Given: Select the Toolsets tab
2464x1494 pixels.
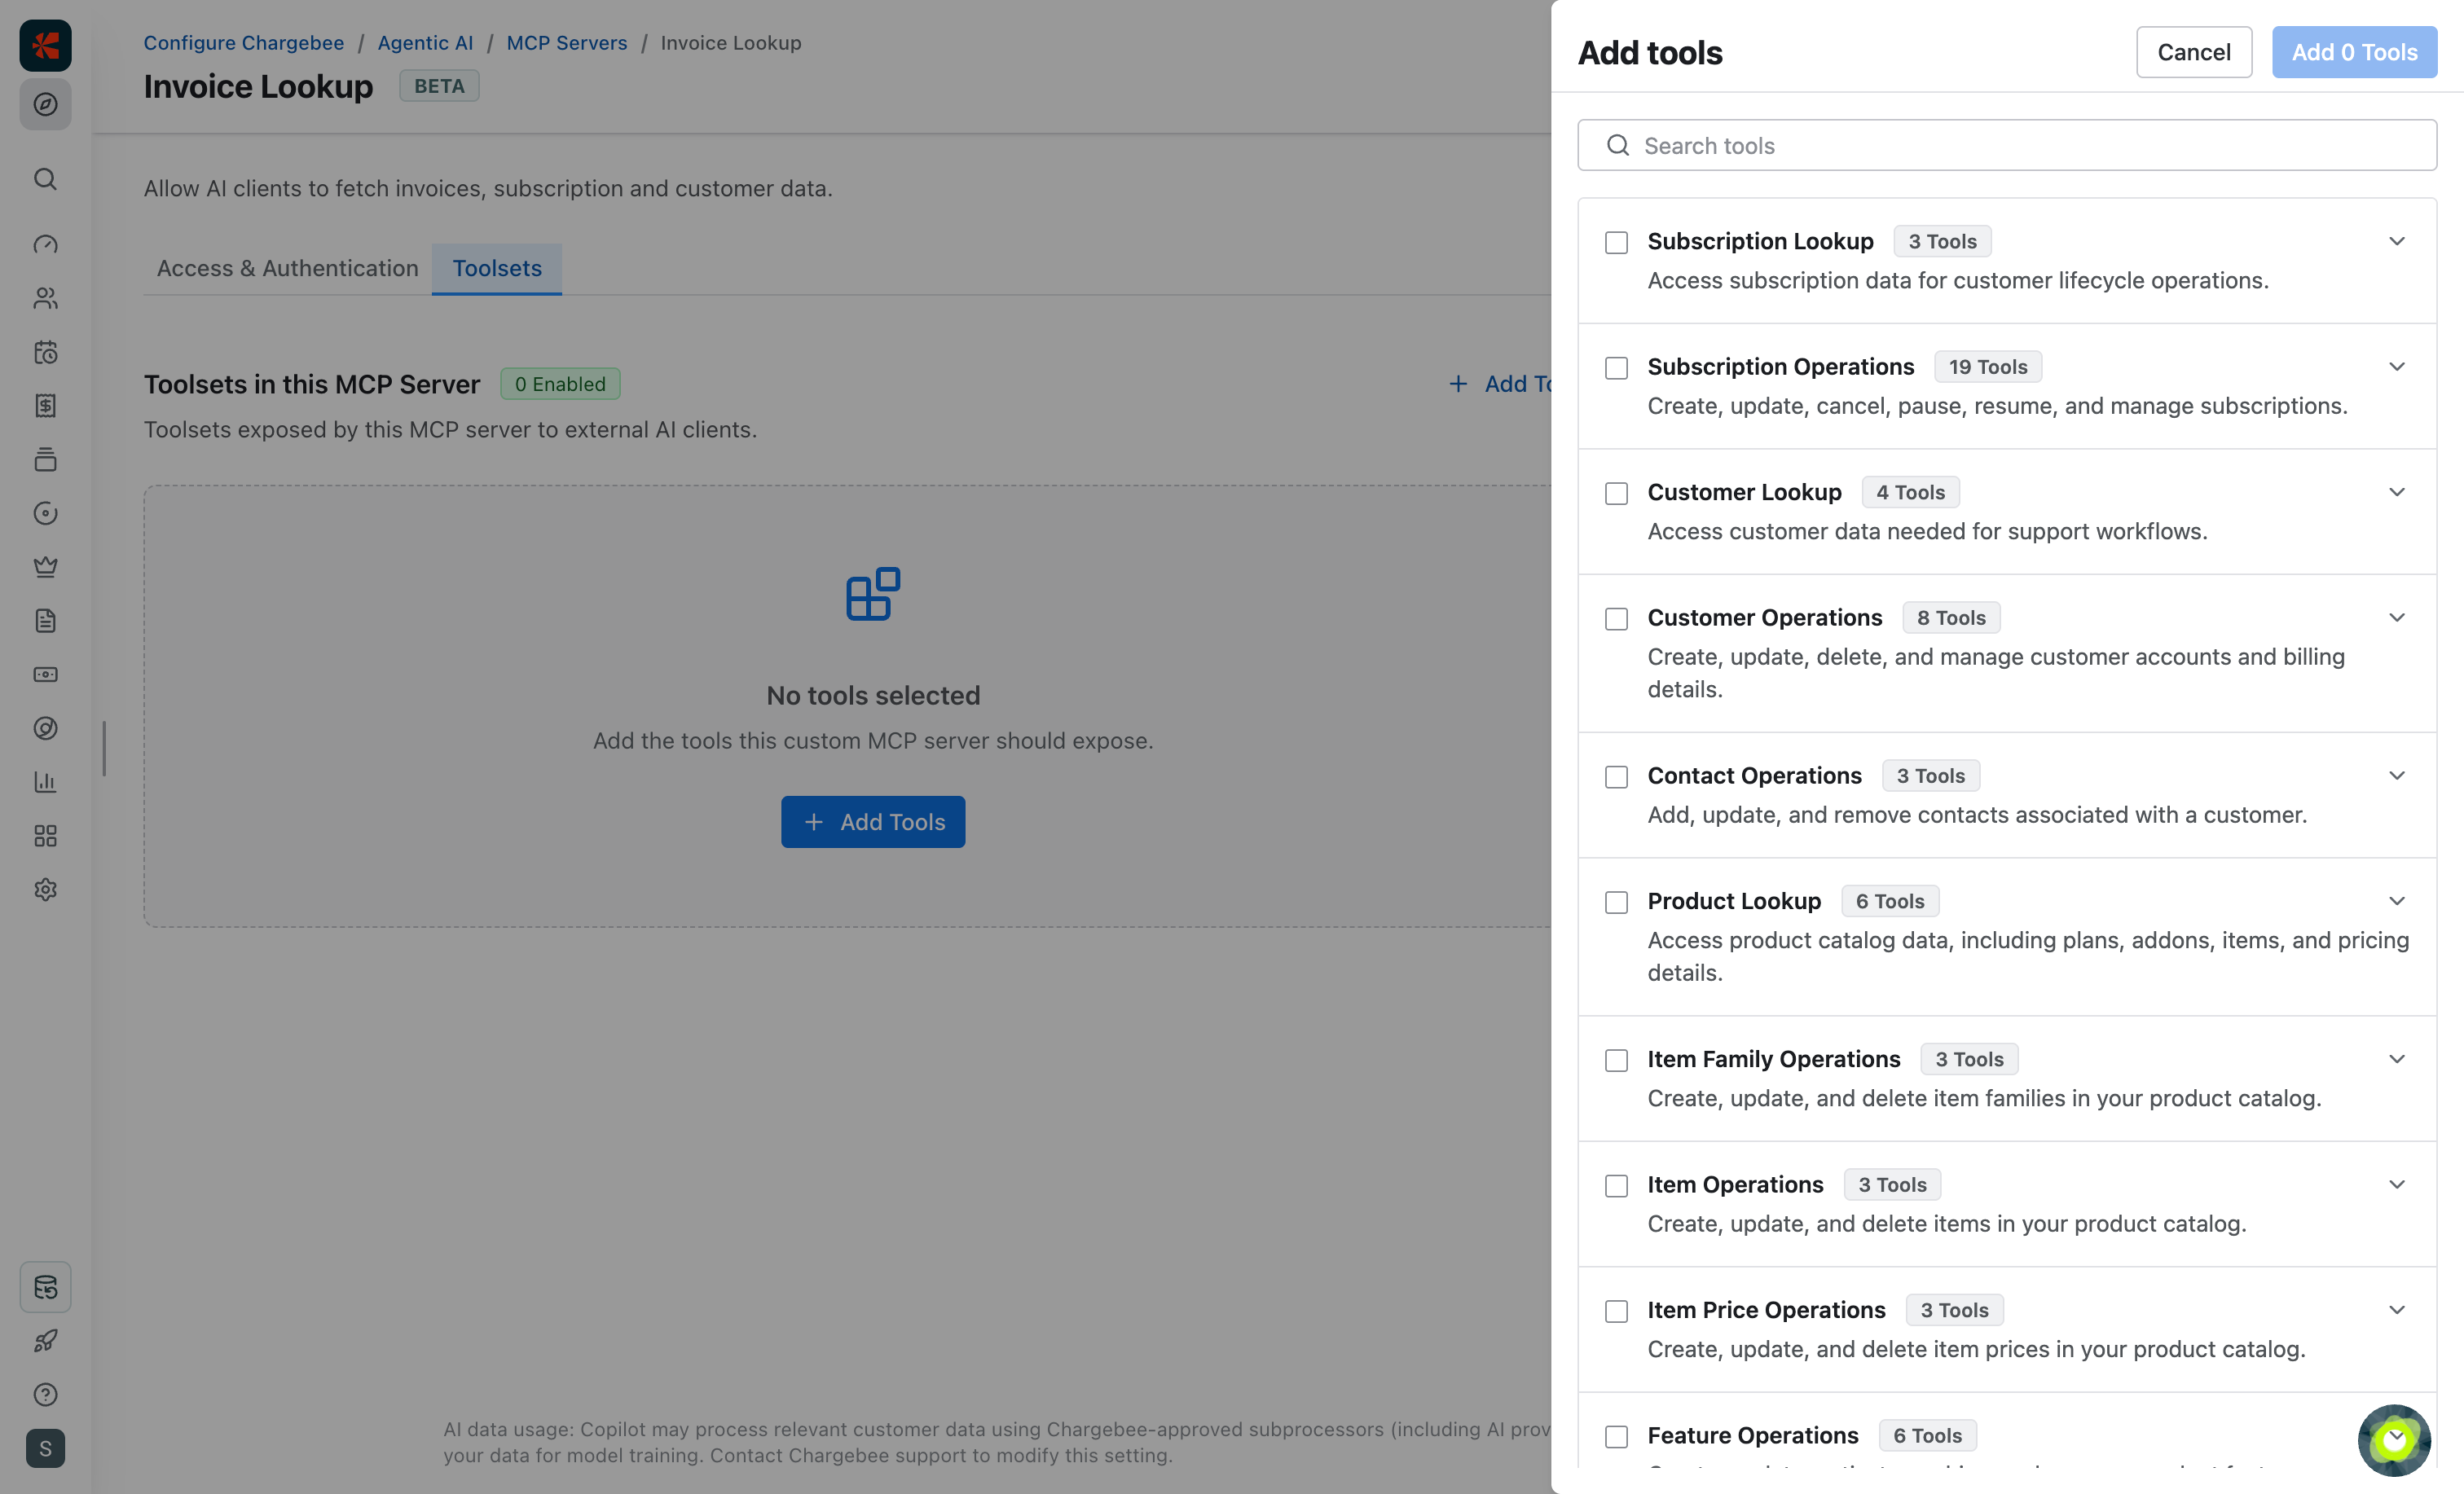Looking at the screenshot, I should click(497, 268).
